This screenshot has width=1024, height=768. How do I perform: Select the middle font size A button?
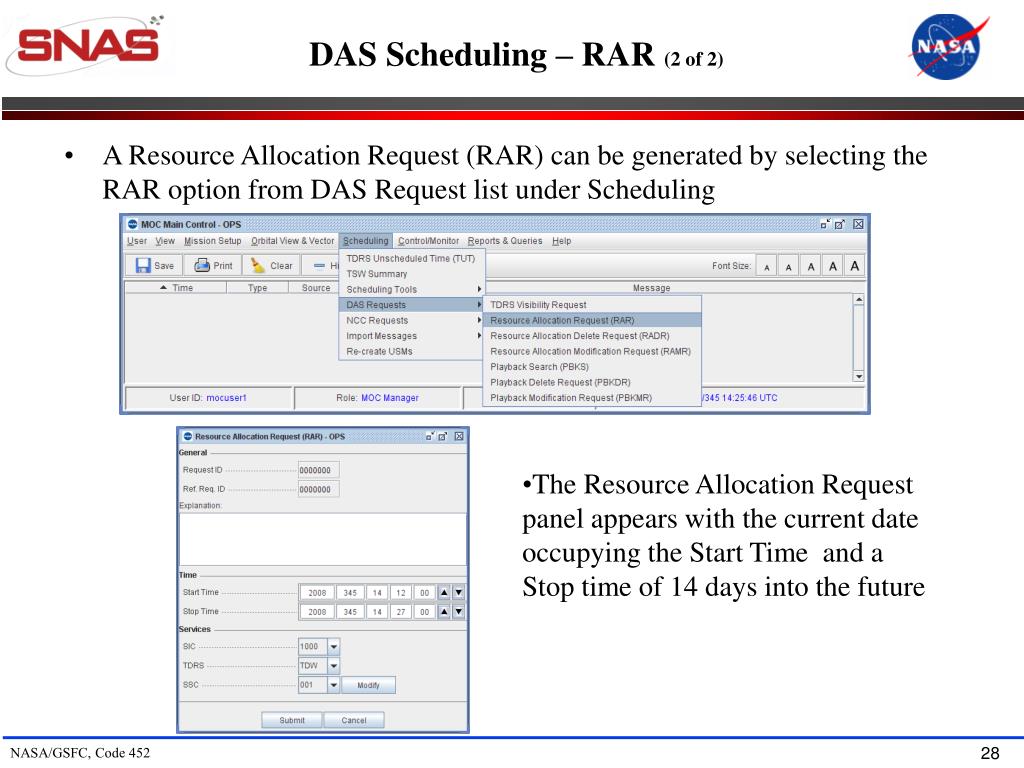(x=810, y=266)
